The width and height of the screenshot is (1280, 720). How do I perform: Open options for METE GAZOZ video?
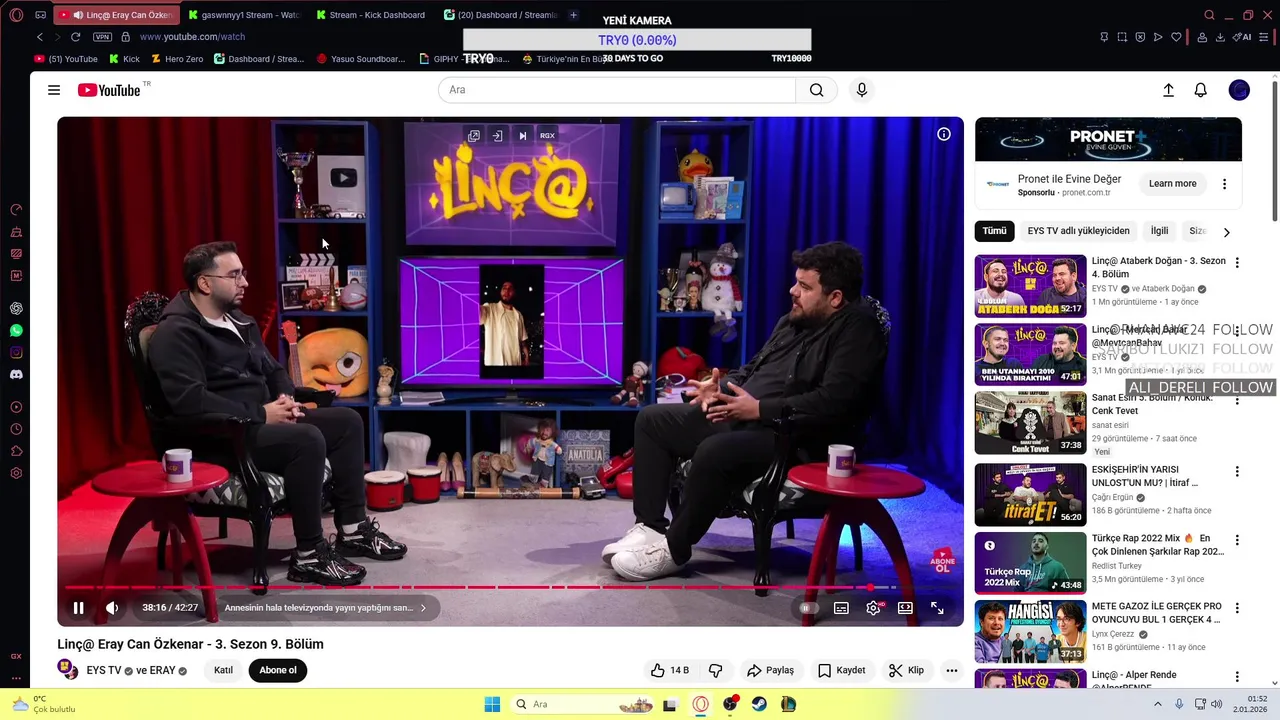(x=1237, y=608)
